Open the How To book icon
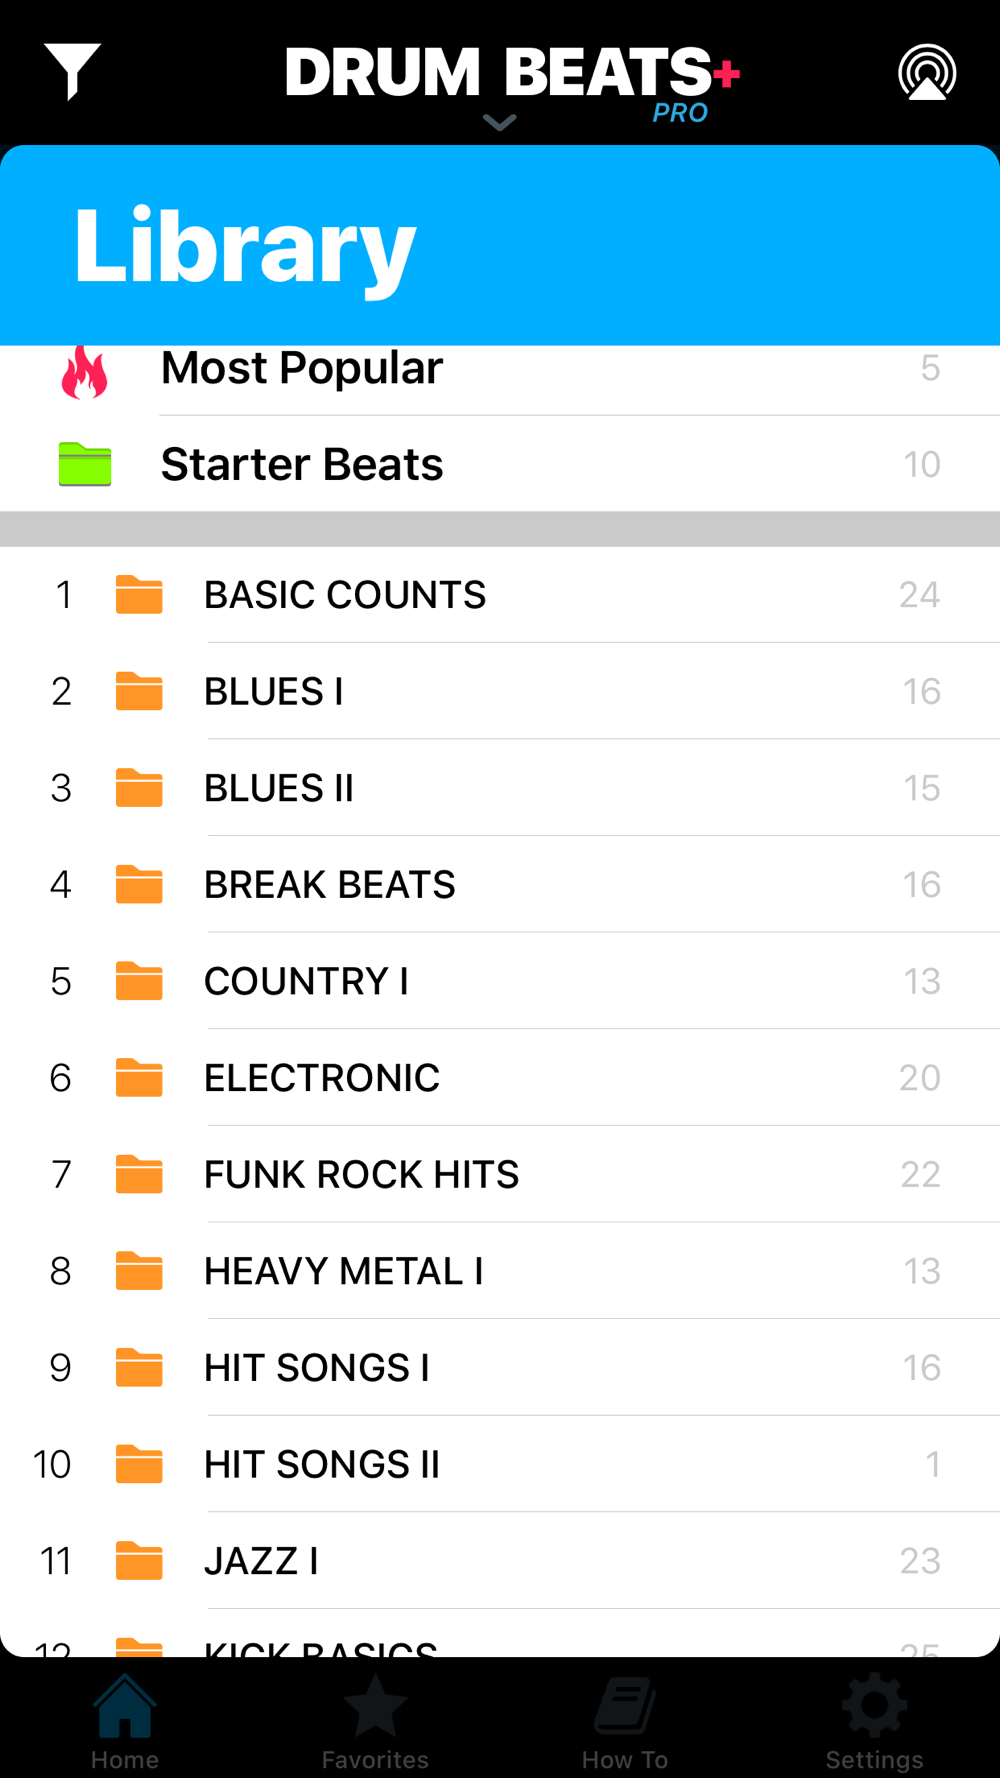 point(625,1706)
